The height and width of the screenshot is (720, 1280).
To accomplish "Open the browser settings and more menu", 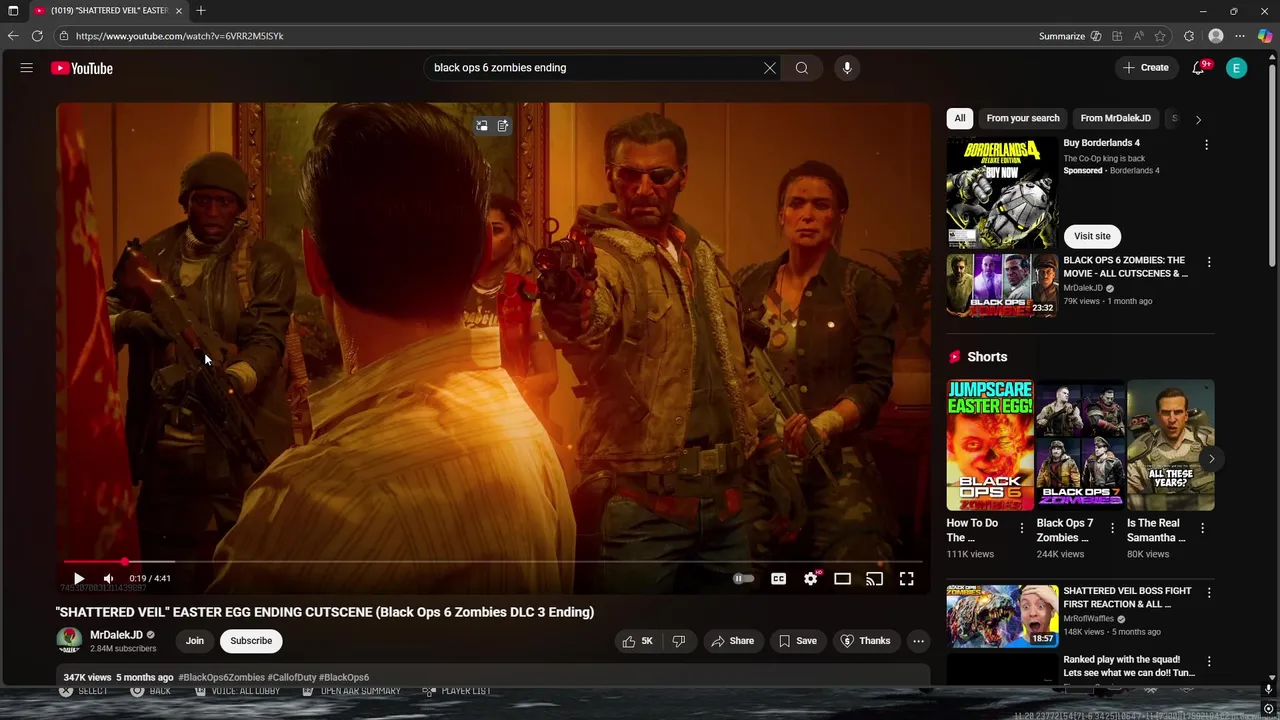I will (1240, 36).
